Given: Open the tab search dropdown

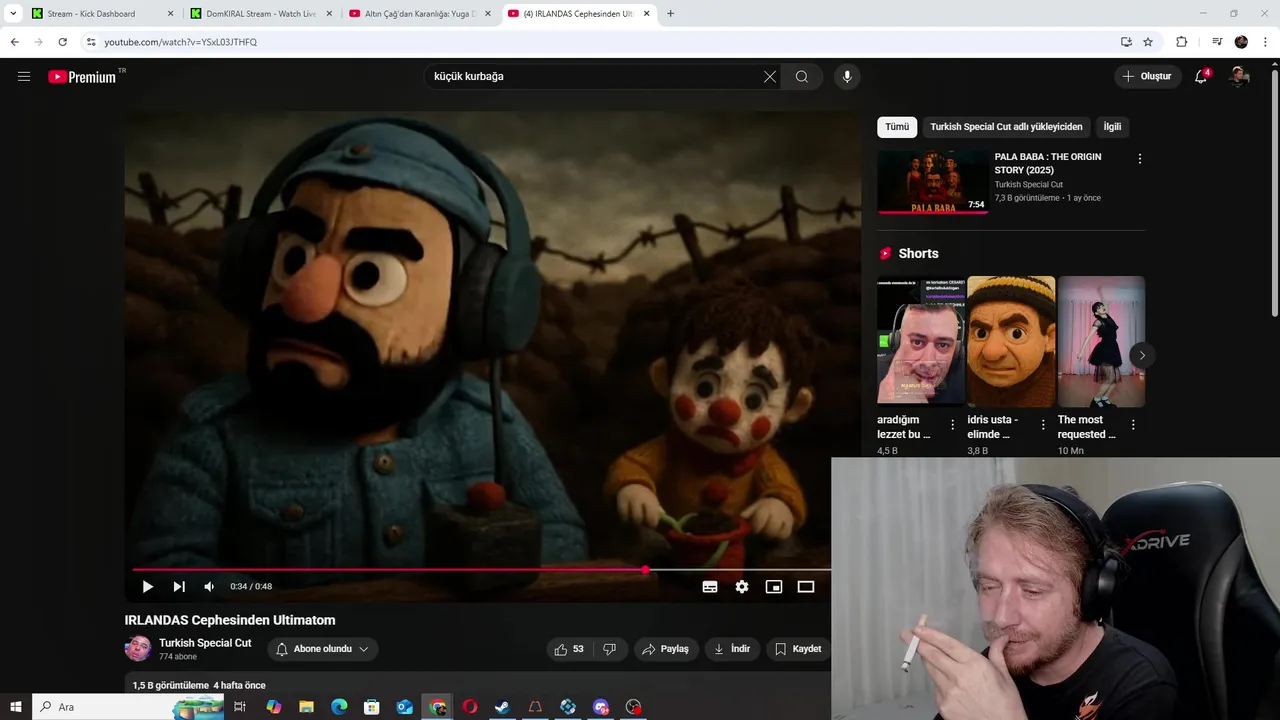Looking at the screenshot, I should click(x=13, y=14).
